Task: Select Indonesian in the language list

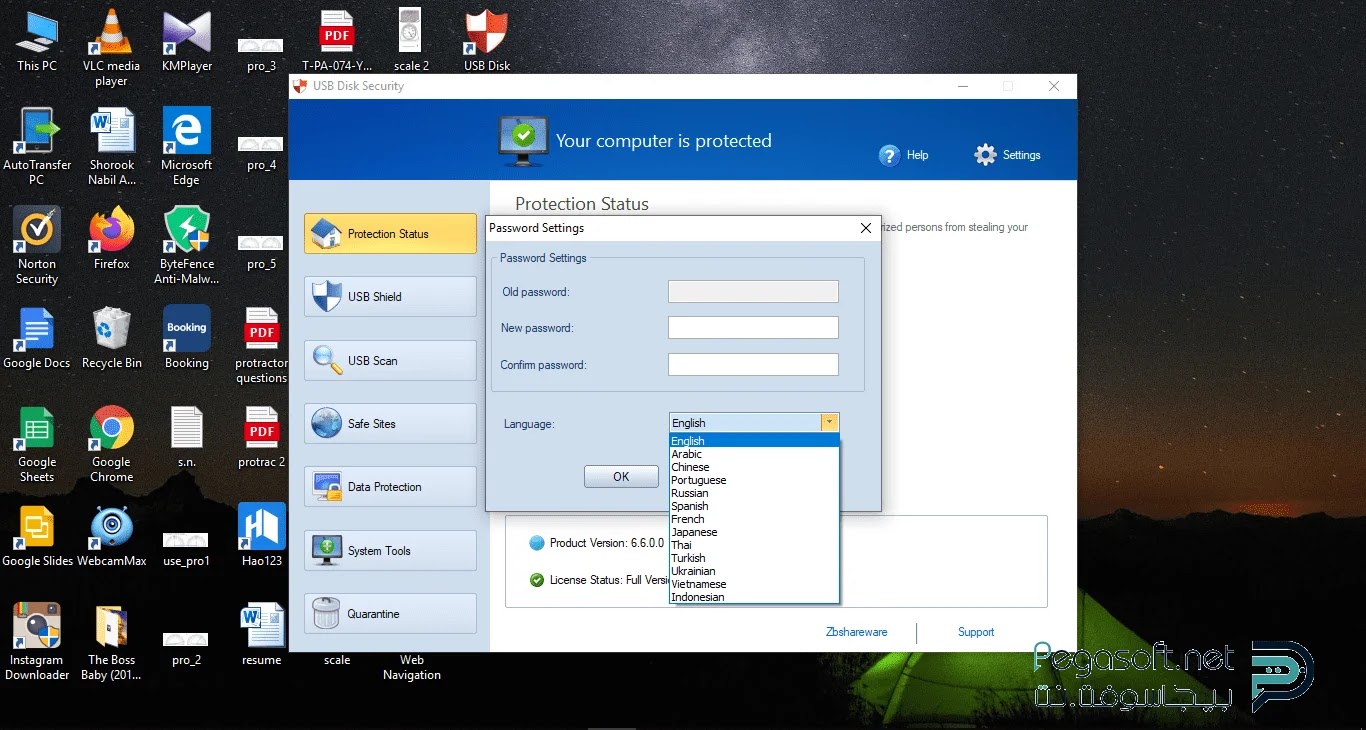Action: (754, 597)
